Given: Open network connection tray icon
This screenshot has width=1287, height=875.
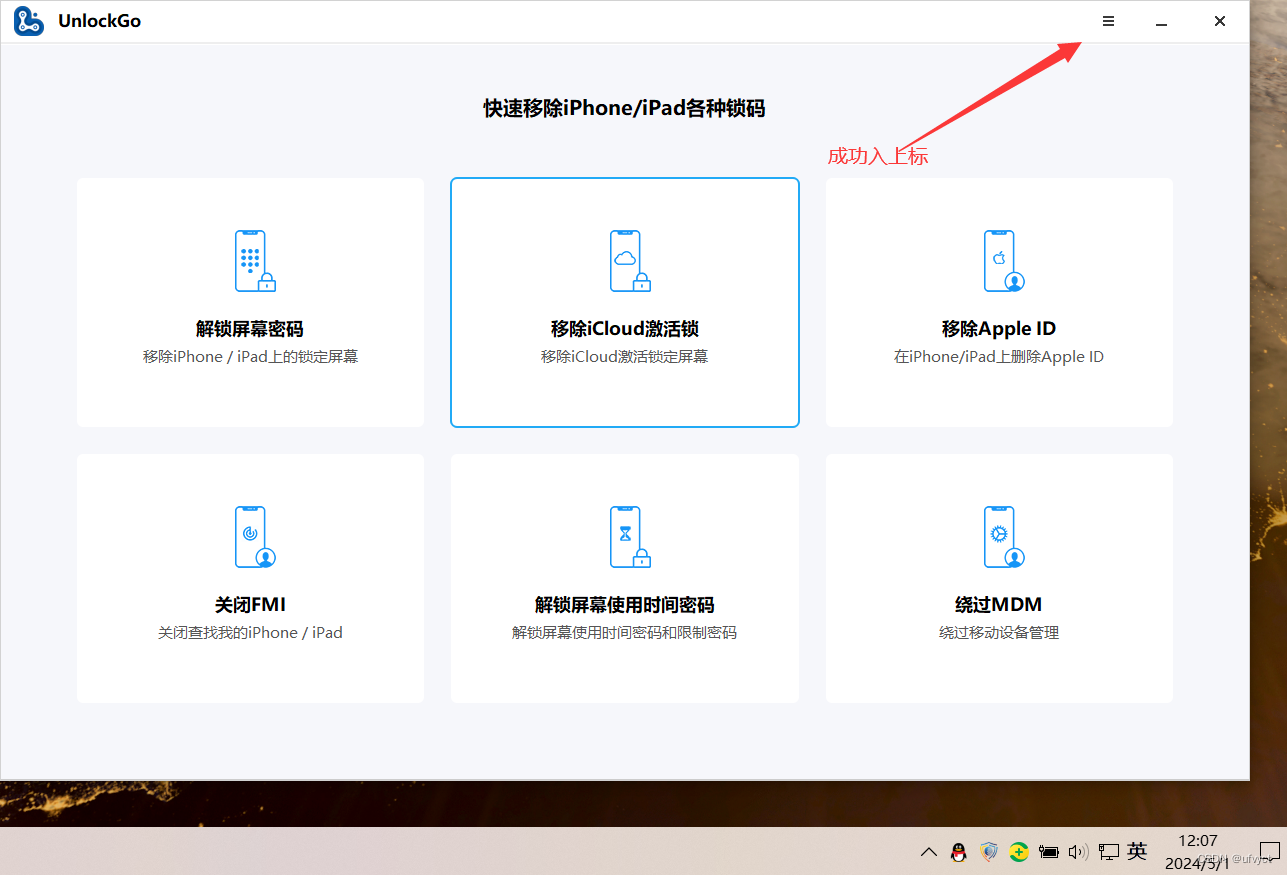Looking at the screenshot, I should (1108, 852).
